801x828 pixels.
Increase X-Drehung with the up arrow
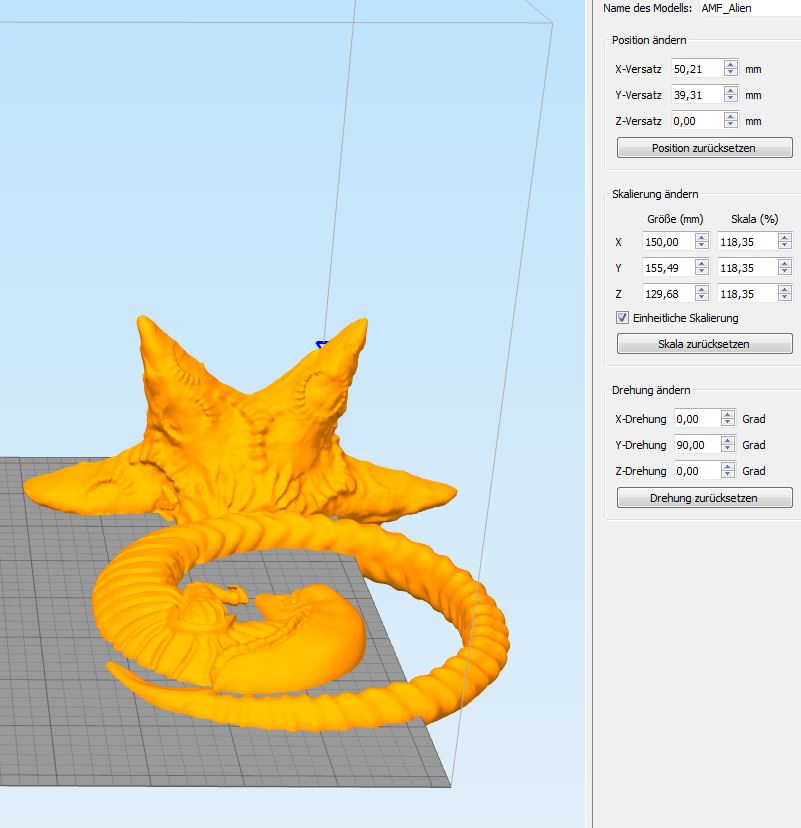point(728,414)
